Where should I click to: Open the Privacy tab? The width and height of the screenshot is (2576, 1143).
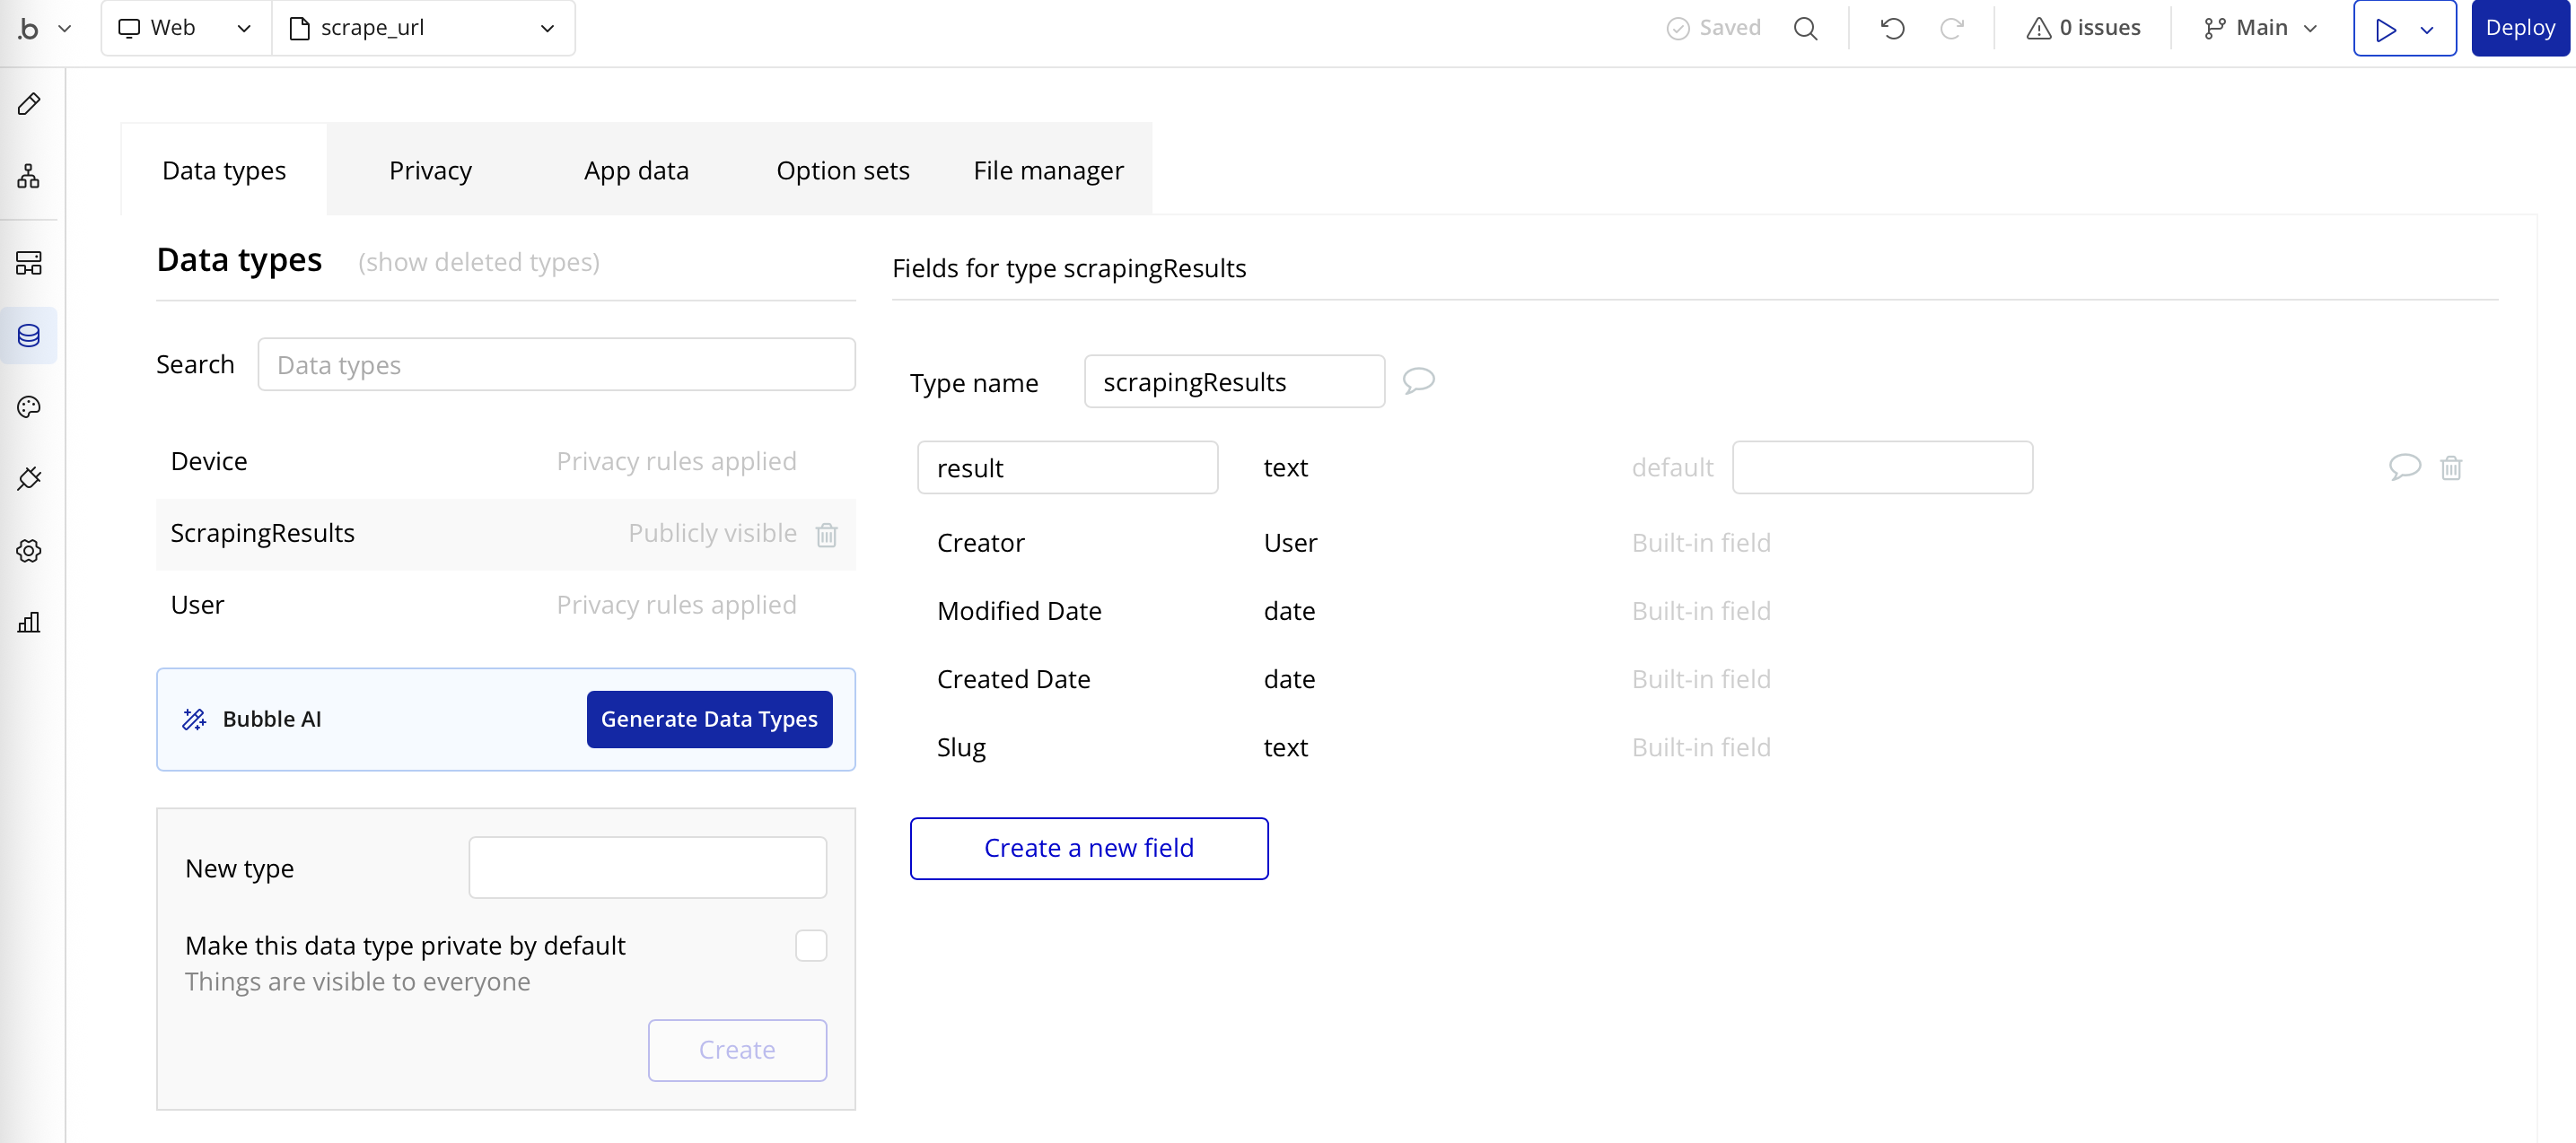pos(430,169)
